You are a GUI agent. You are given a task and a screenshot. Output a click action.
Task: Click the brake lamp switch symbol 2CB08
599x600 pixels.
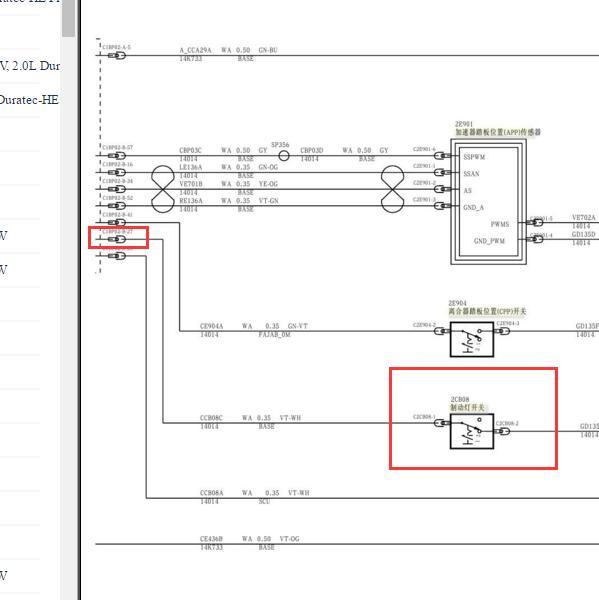pos(472,431)
